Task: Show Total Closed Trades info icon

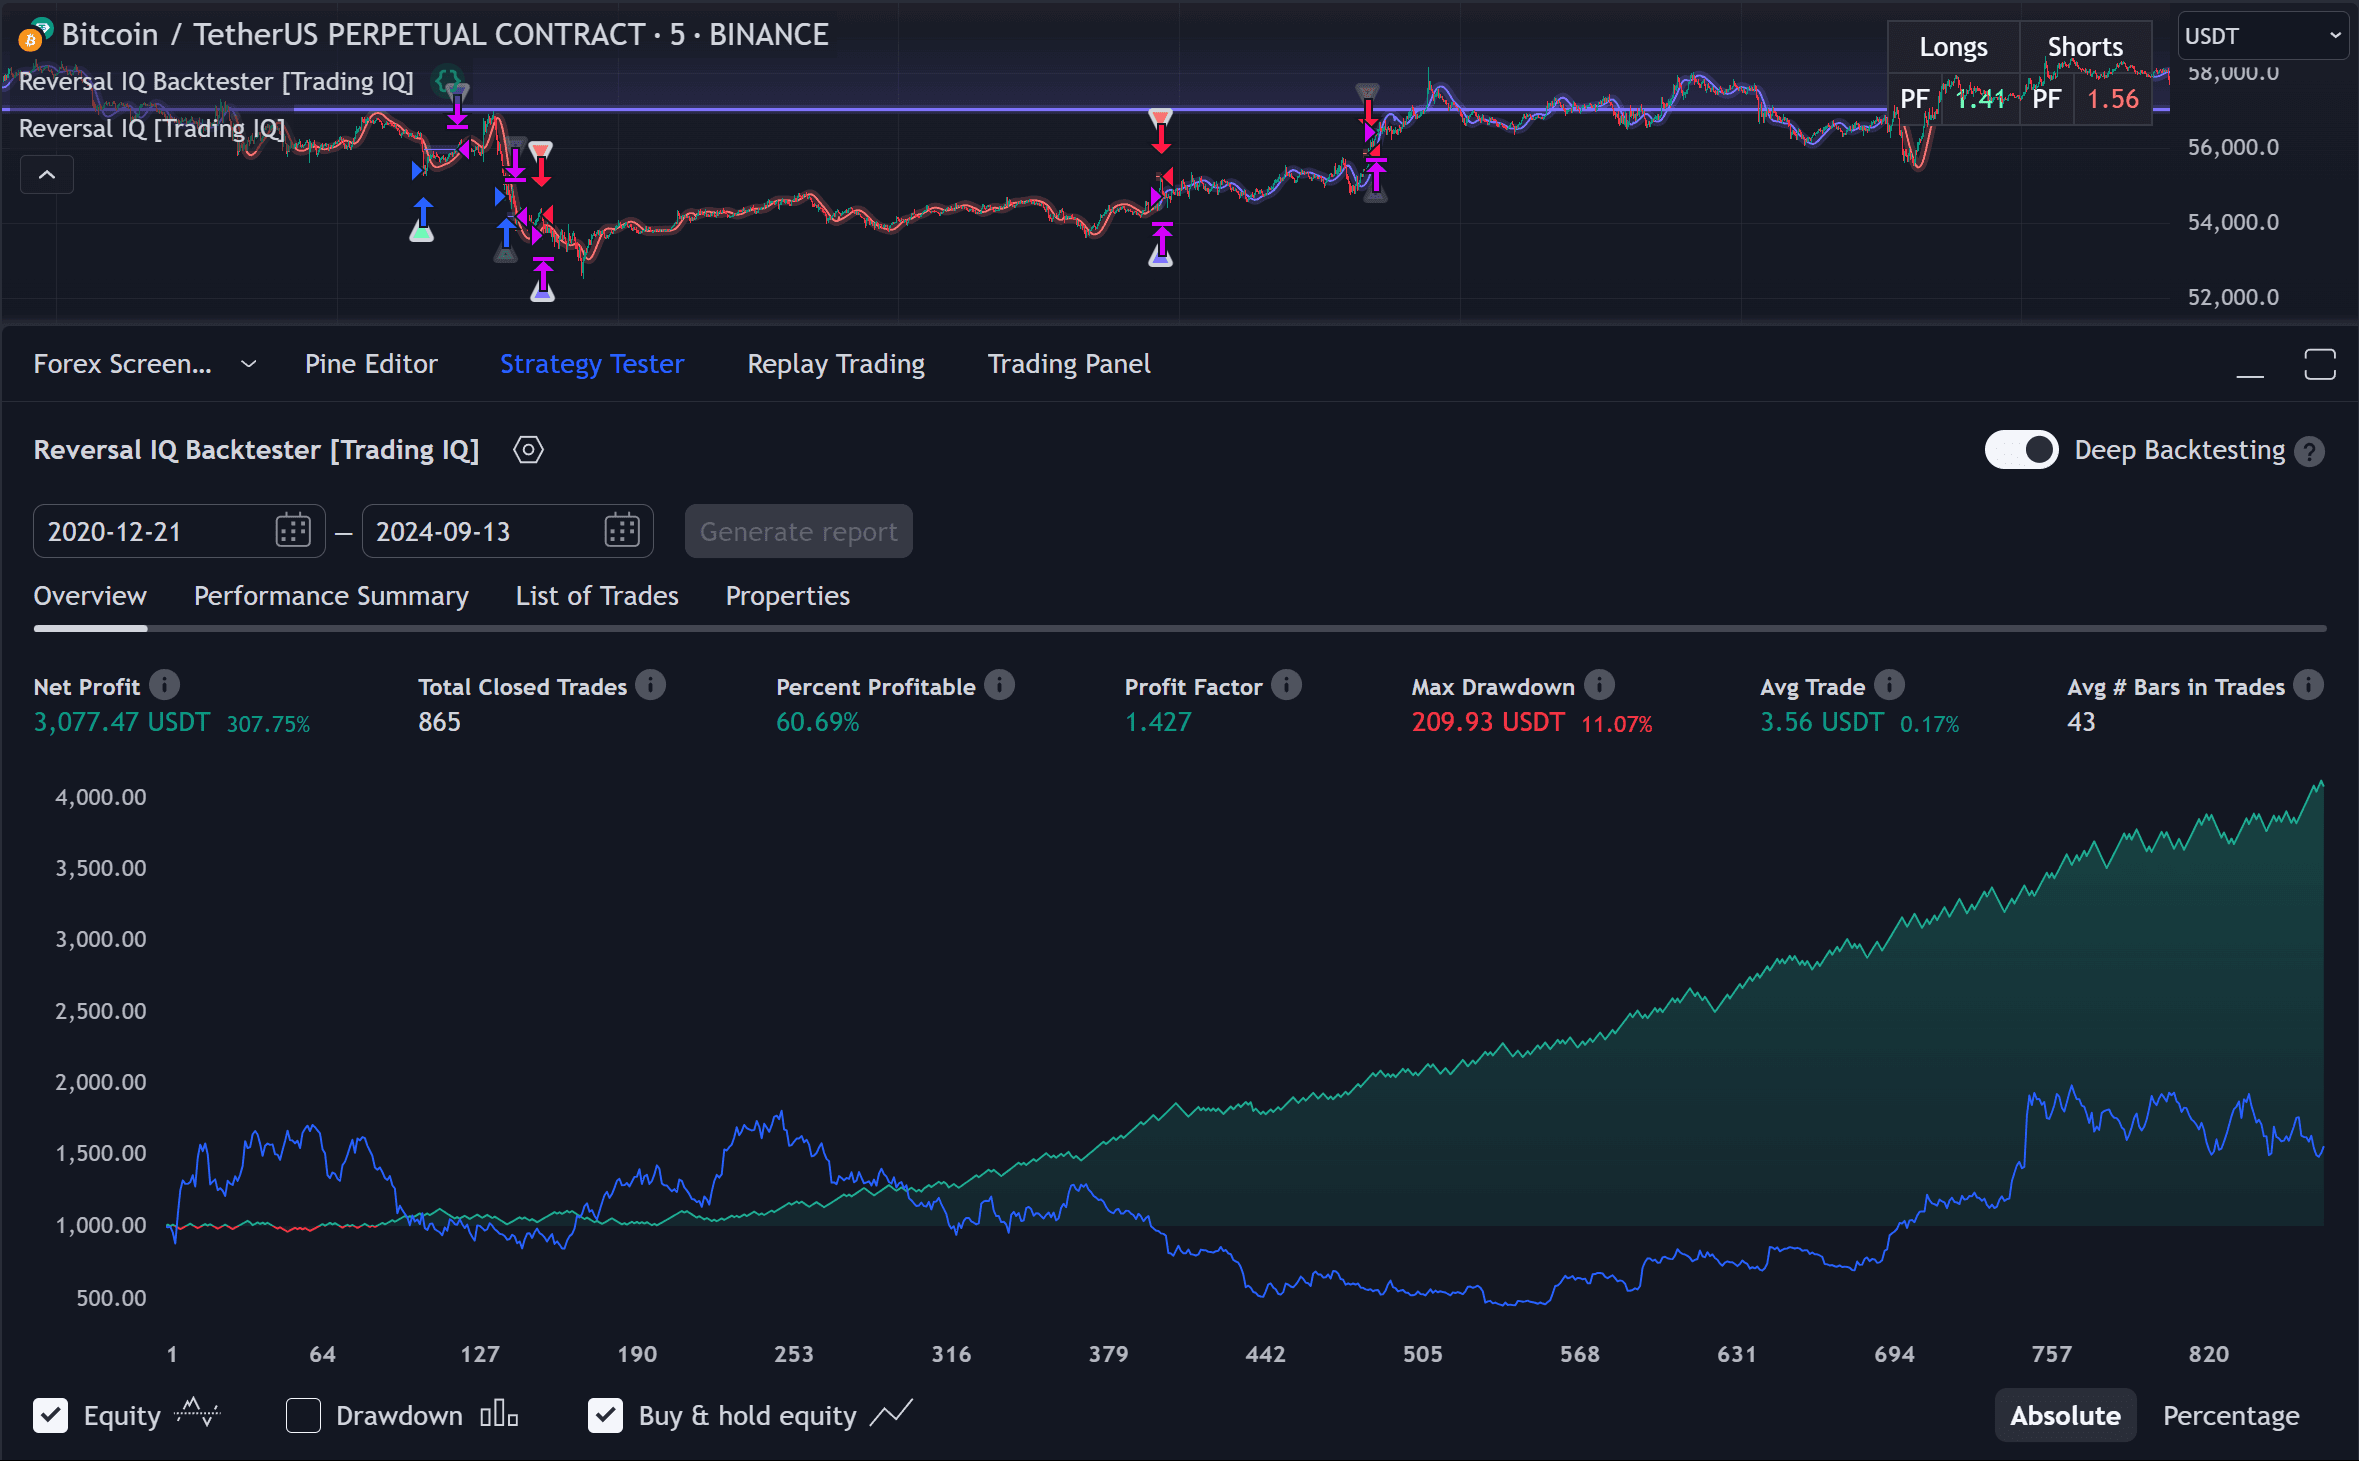Action: click(x=650, y=686)
